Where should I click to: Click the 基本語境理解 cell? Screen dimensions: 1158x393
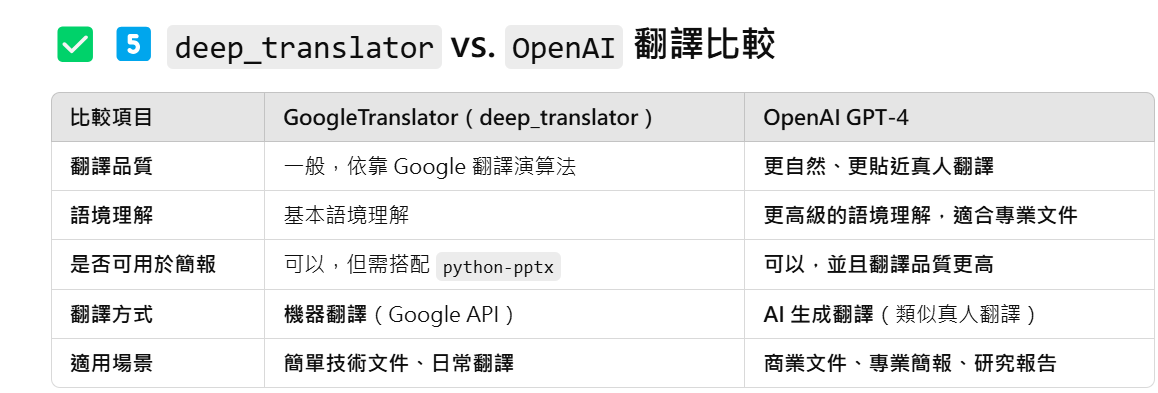[x=346, y=216]
